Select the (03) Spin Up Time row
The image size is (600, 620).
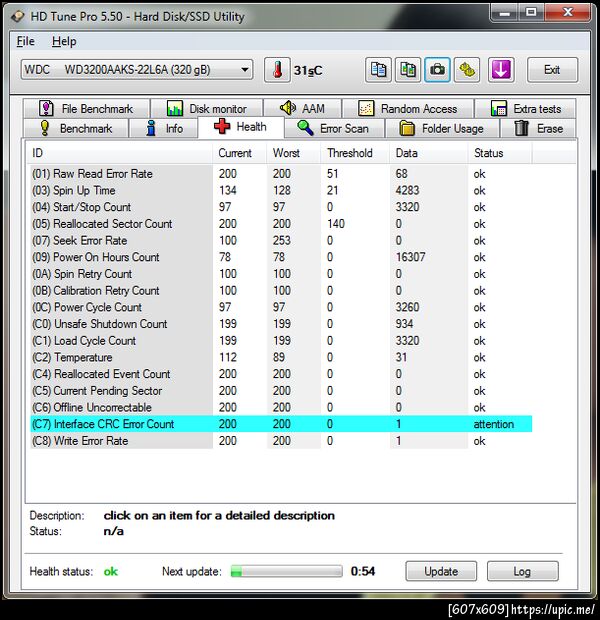pyautogui.click(x=281, y=190)
